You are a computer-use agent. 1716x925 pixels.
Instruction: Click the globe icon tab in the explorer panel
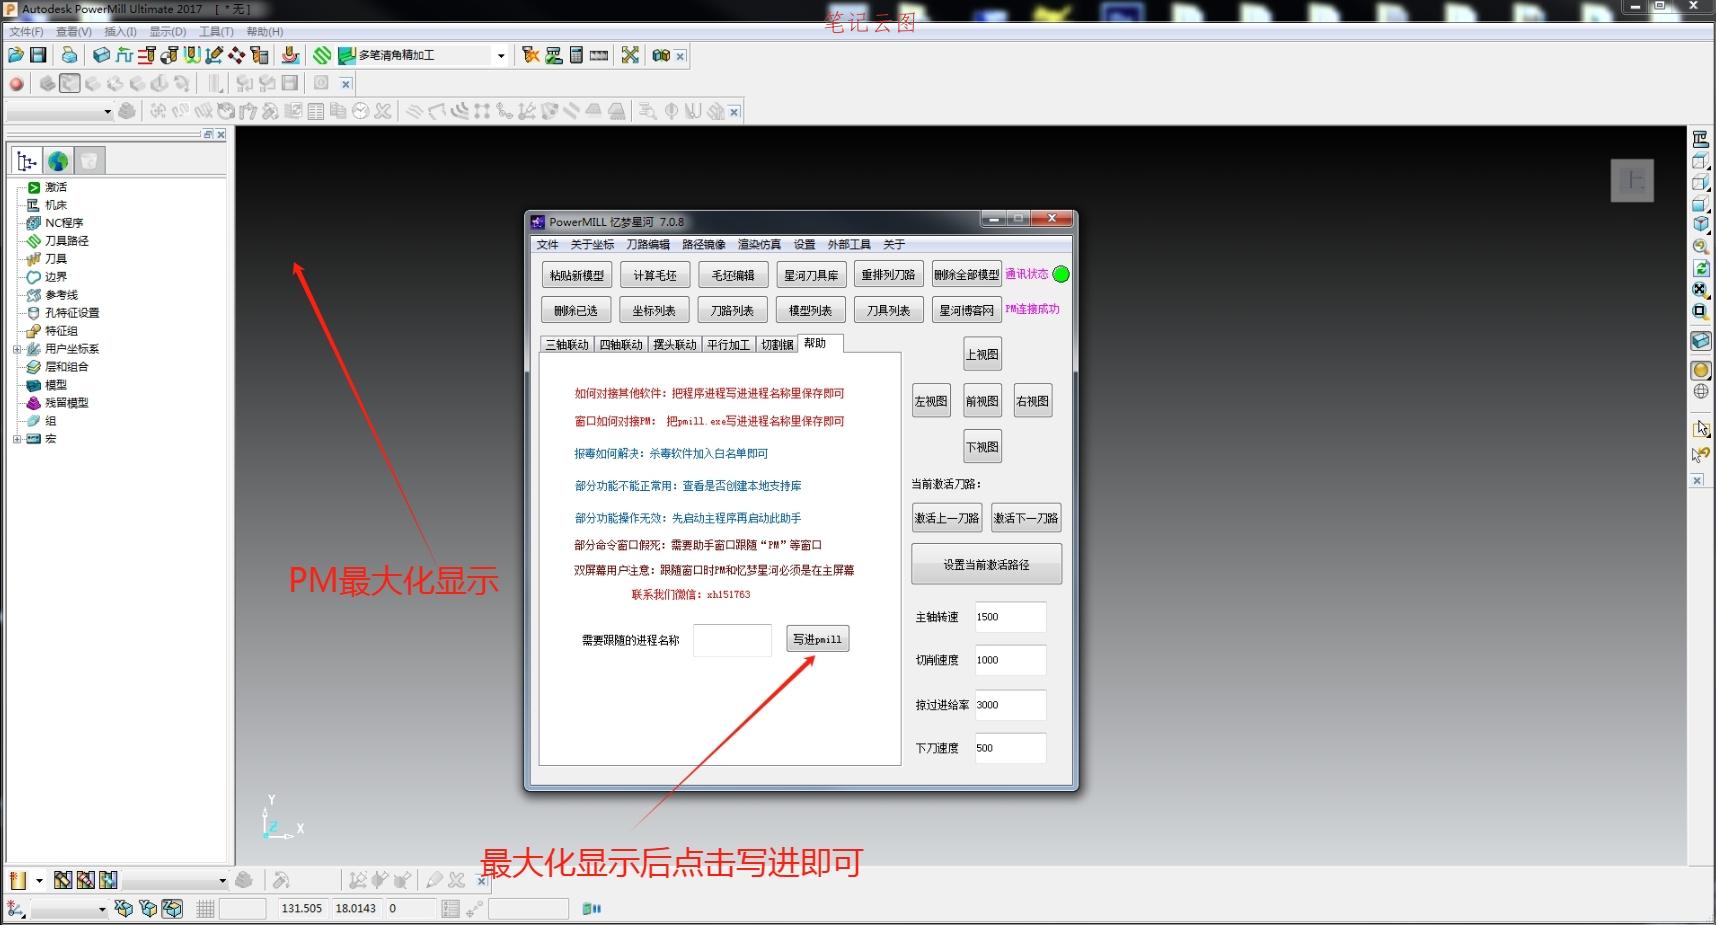point(58,161)
